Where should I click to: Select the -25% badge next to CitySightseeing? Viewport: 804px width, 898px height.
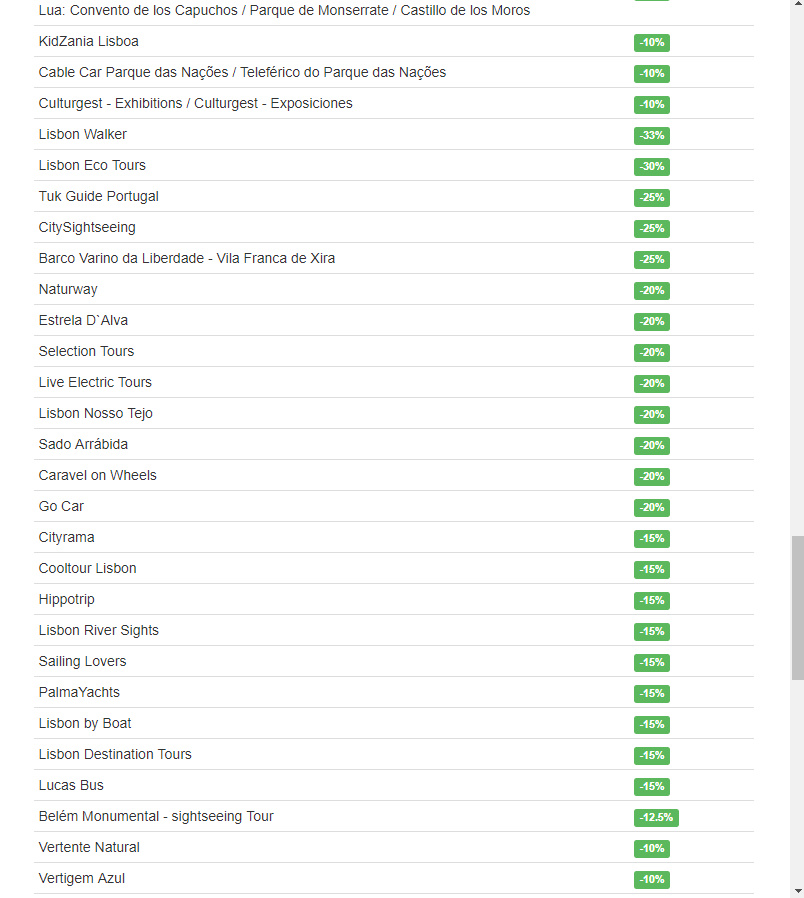click(x=652, y=229)
